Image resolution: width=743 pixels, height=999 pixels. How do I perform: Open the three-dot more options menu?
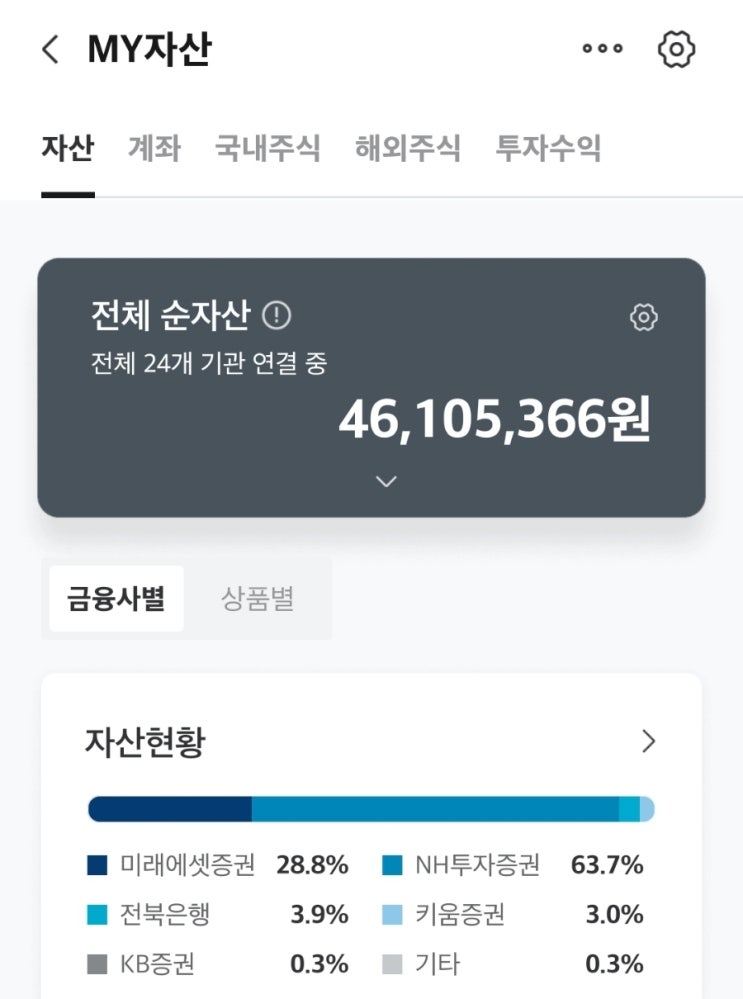tap(602, 49)
